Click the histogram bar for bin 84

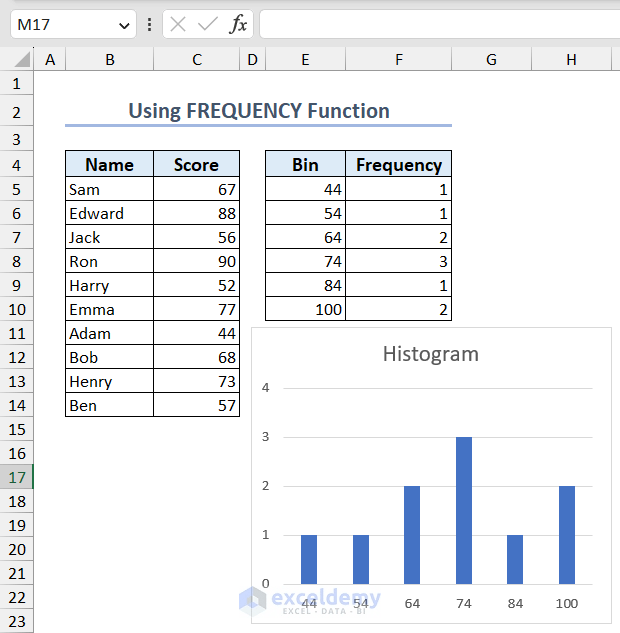pos(515,560)
